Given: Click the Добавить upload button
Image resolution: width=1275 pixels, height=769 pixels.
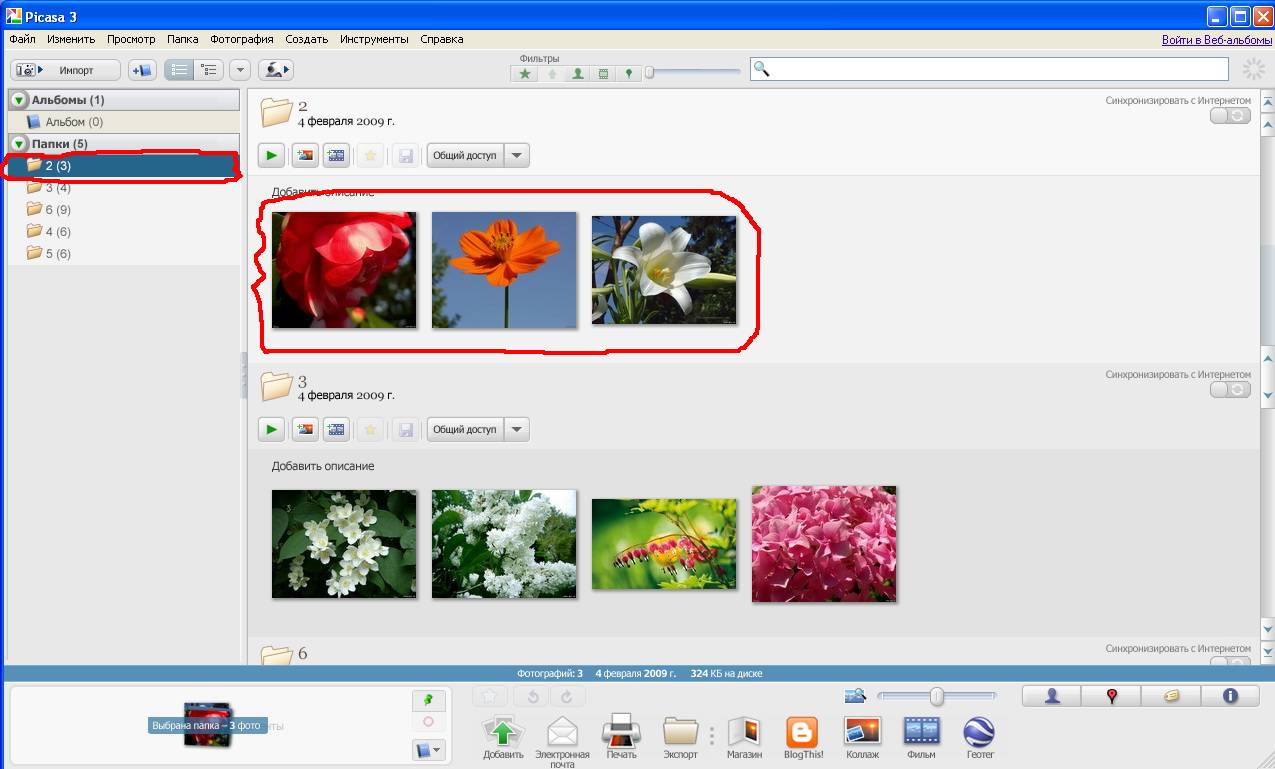Looking at the screenshot, I should pyautogui.click(x=503, y=737).
